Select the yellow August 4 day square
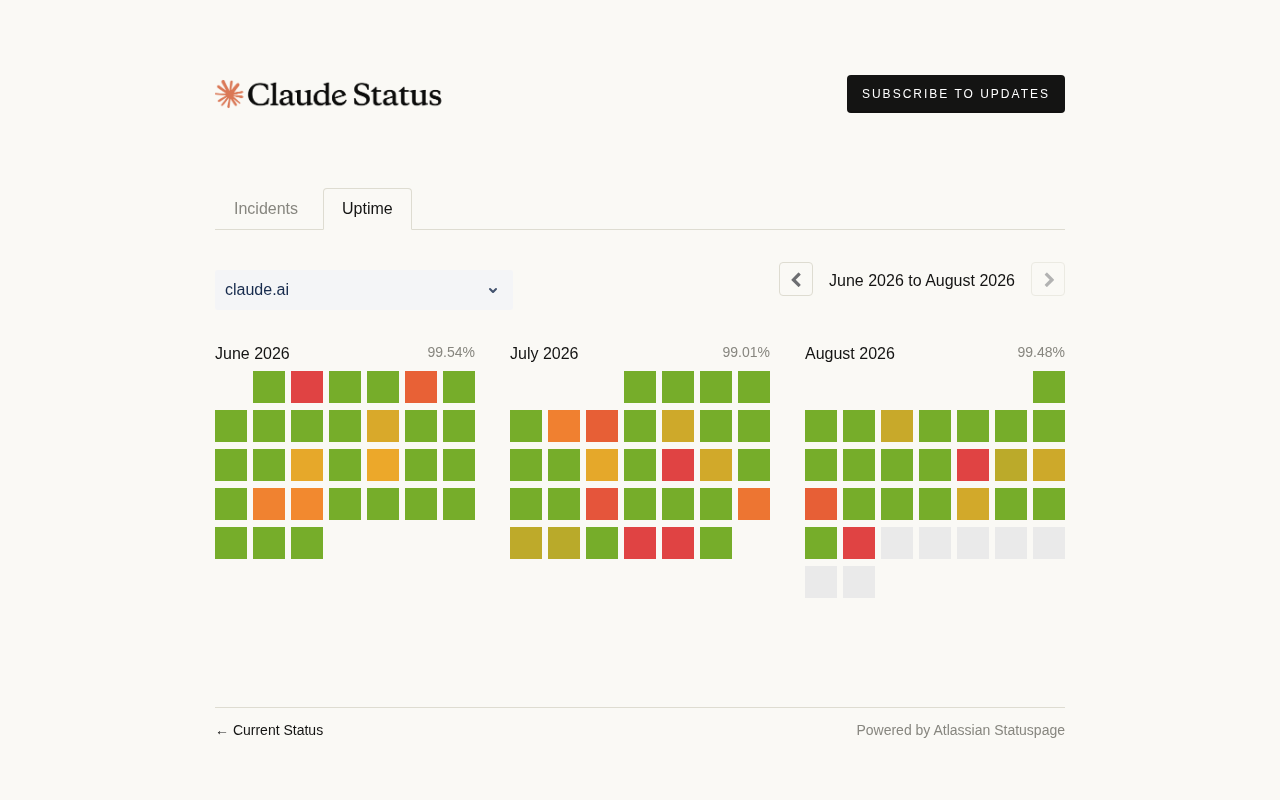The image size is (1280, 800). tap(897, 426)
